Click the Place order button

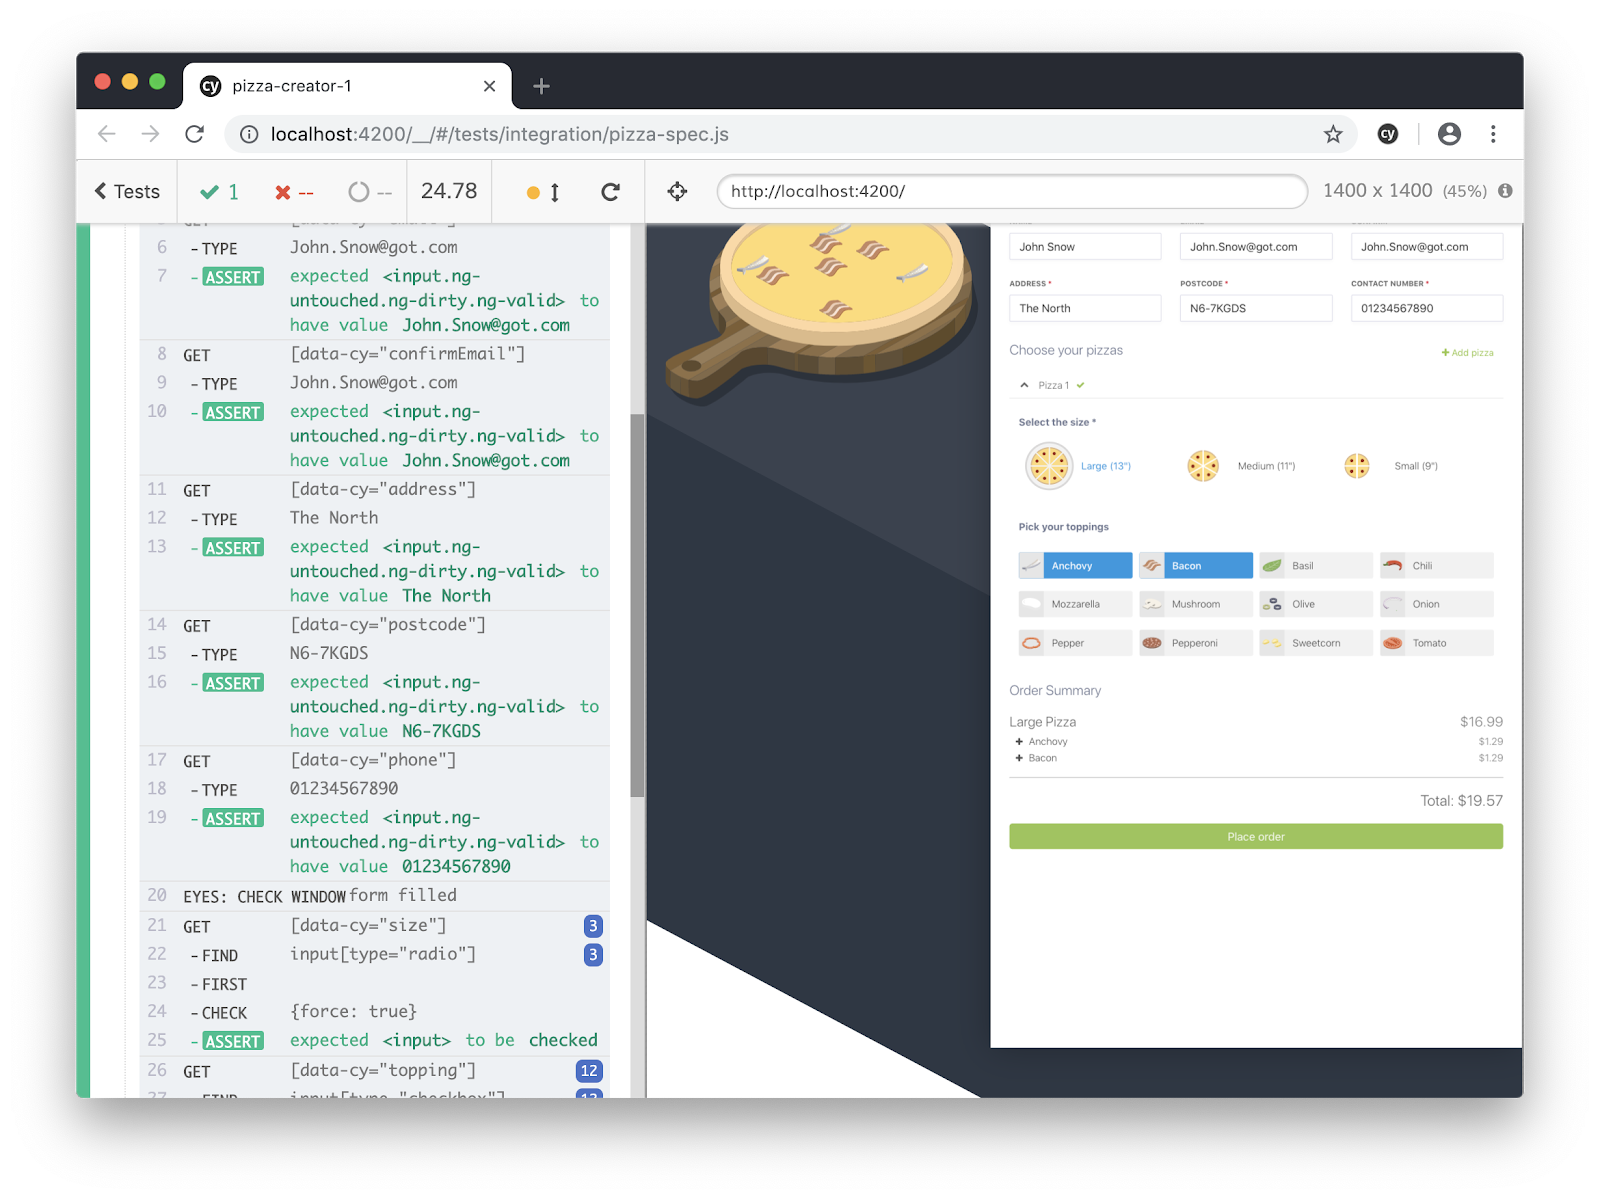pos(1255,836)
